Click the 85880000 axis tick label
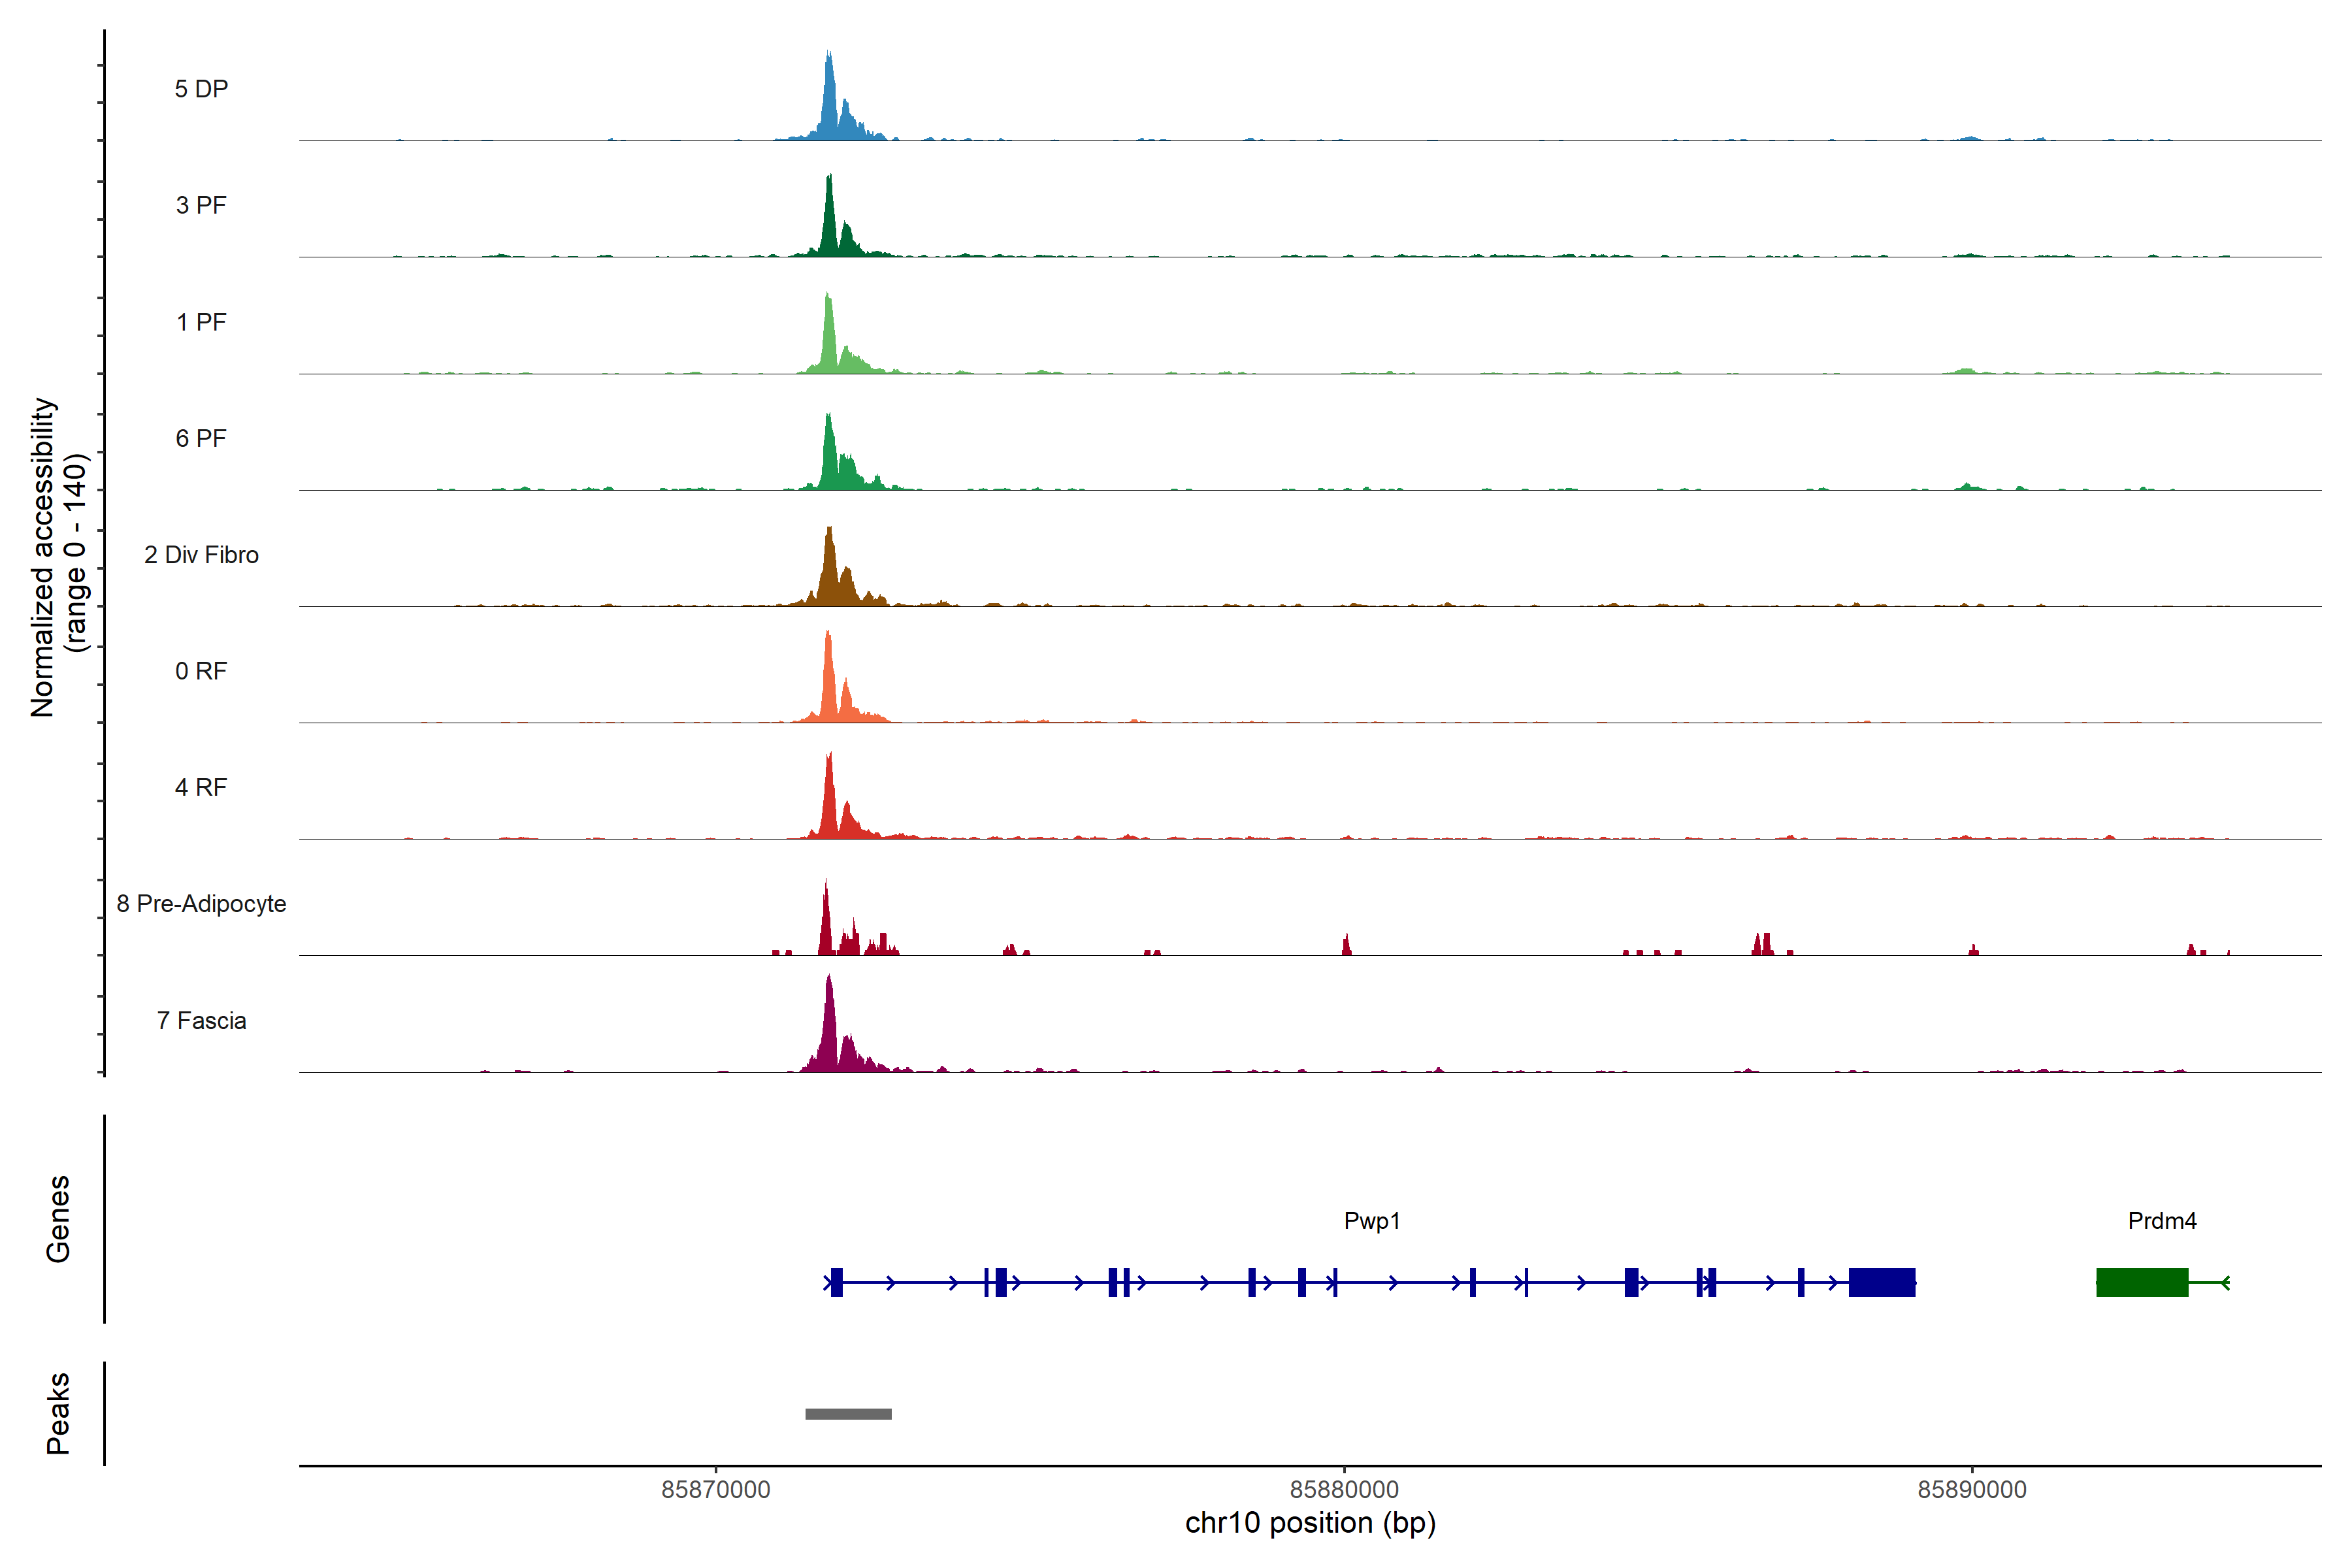This screenshot has width=2352, height=1568. pos(1344,1489)
